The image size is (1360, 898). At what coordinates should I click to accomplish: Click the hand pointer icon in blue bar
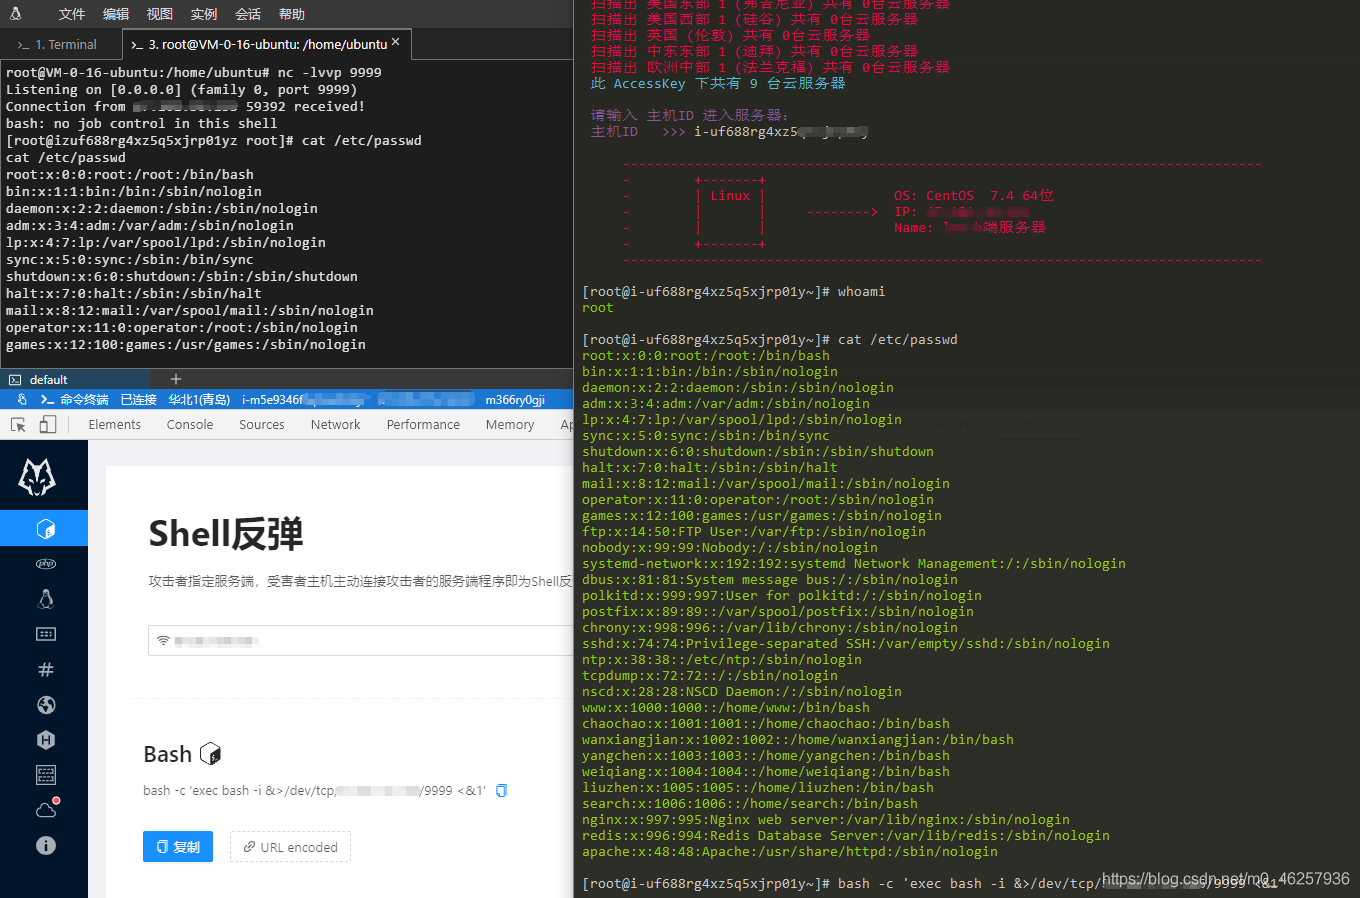[x=22, y=399]
